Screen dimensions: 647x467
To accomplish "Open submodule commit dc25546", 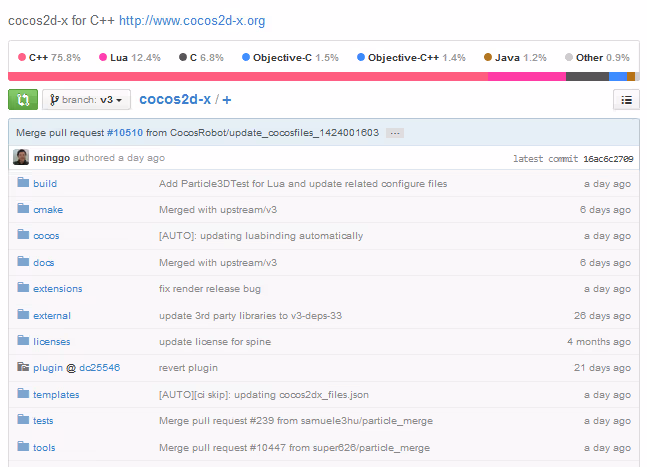I will (x=99, y=367).
